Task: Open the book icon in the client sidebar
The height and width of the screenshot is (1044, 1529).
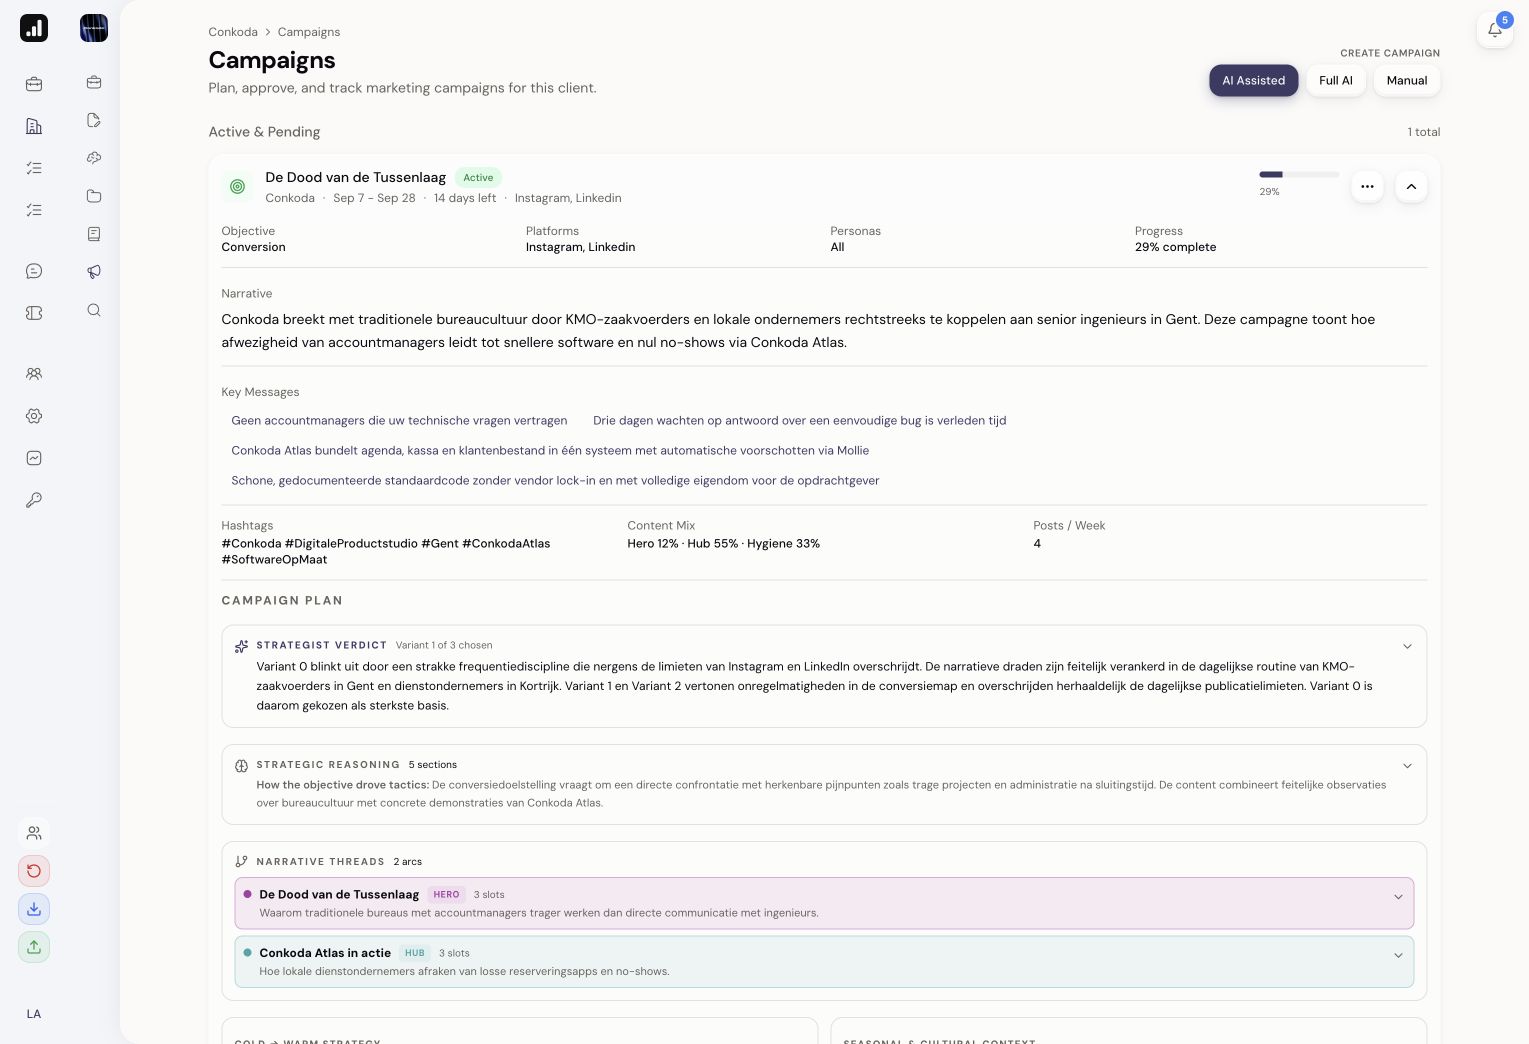Action: 94,234
